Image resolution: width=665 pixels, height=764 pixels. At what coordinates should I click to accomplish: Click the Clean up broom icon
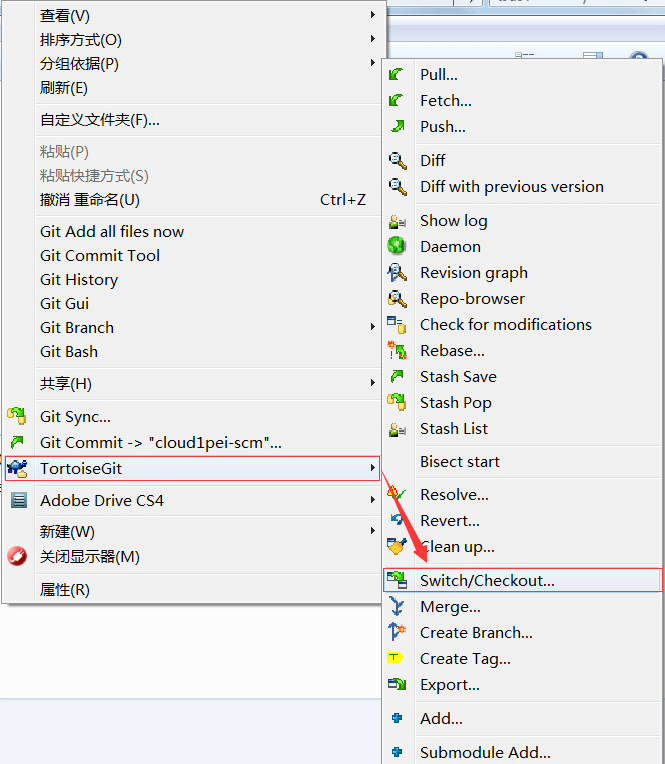tap(396, 546)
